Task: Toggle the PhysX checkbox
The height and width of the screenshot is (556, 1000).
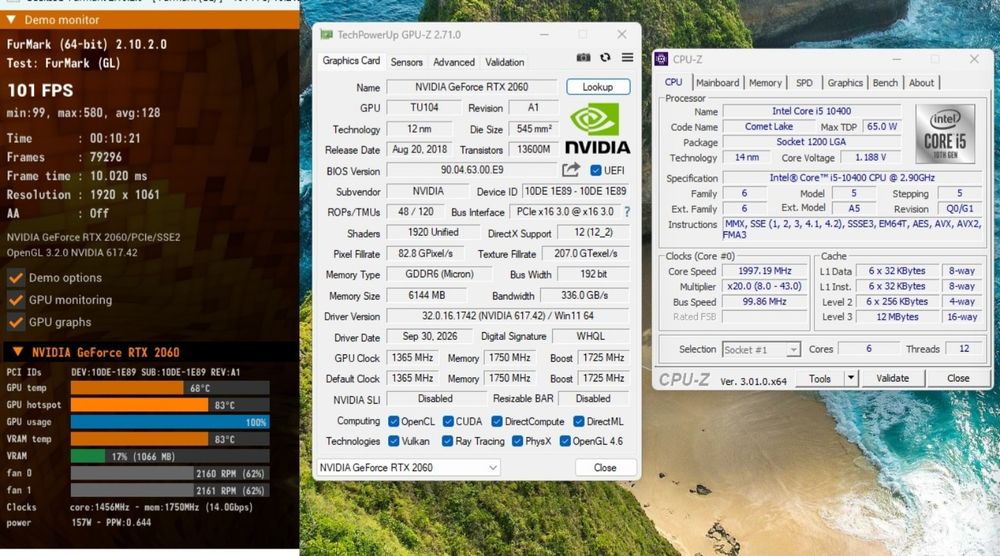Action: [517, 441]
